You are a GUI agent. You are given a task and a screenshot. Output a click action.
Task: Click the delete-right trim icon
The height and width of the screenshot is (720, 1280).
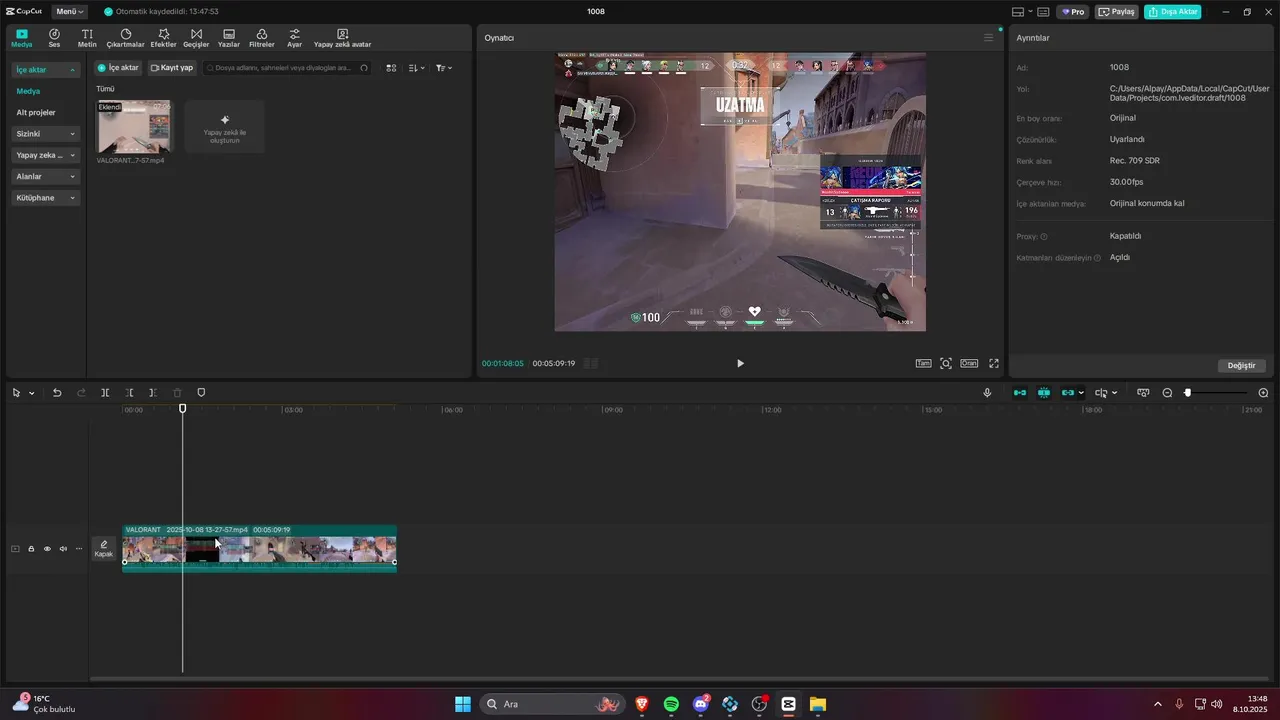click(x=152, y=393)
